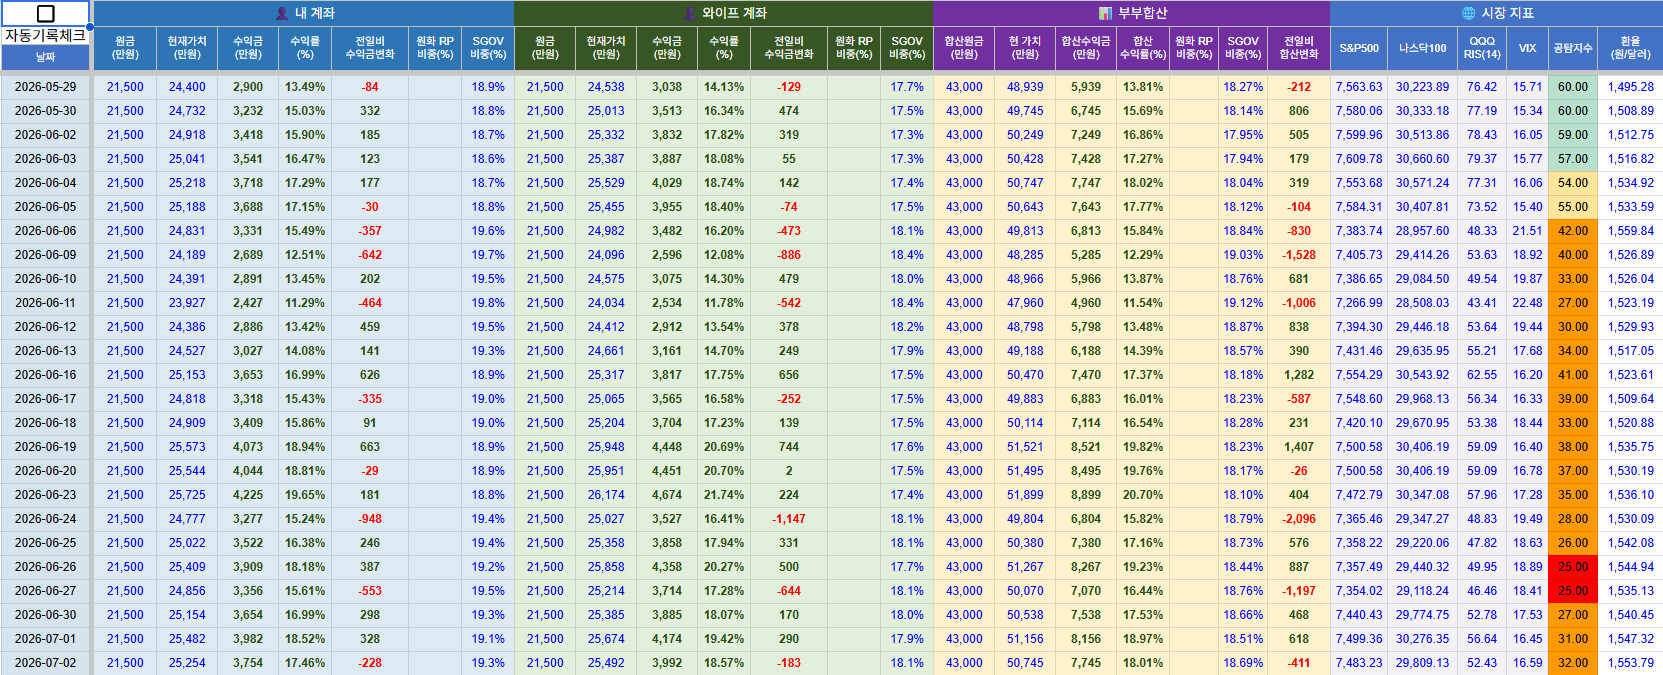Select the 공탐지수 column header
The image size is (1663, 675).
1572,48
